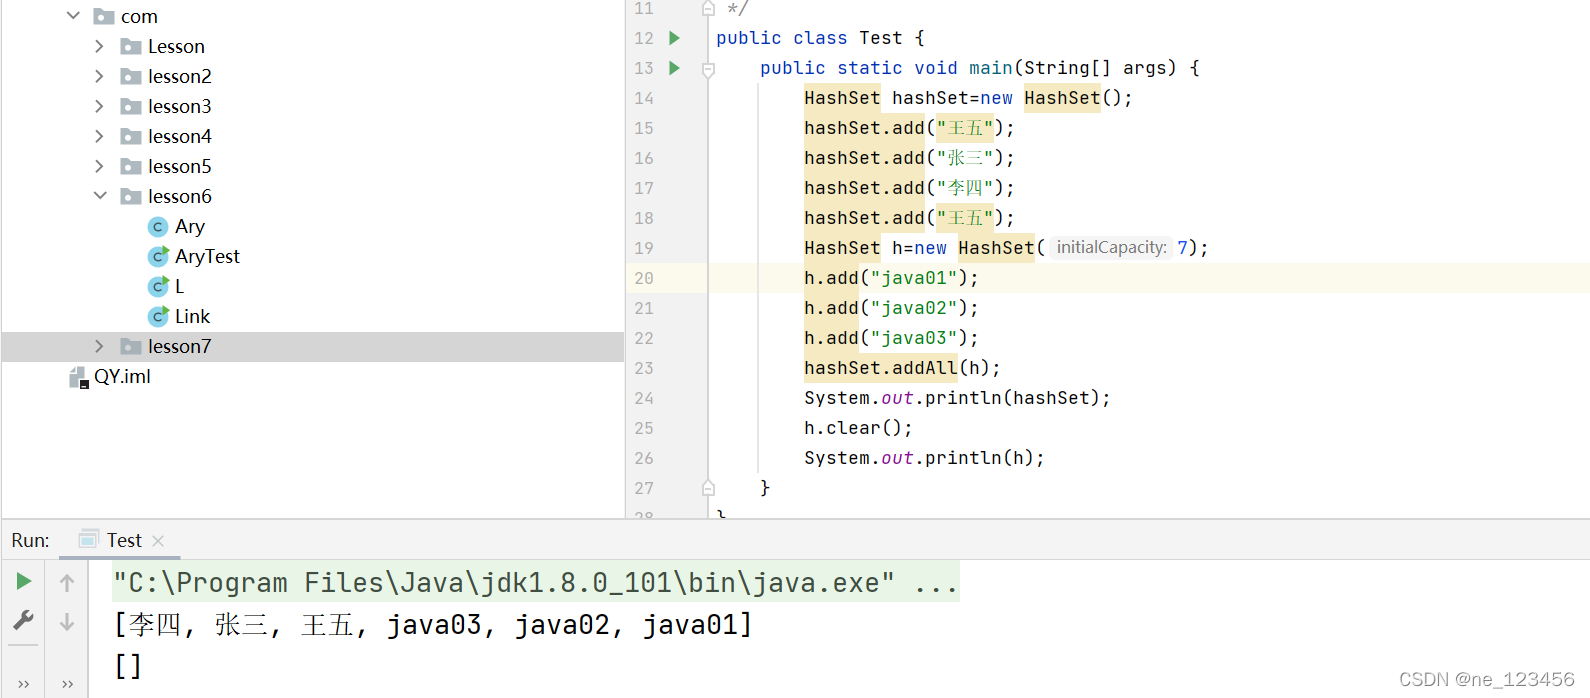Image resolution: width=1590 pixels, height=698 pixels.
Task: Click the Run: panel label
Action: click(30, 540)
